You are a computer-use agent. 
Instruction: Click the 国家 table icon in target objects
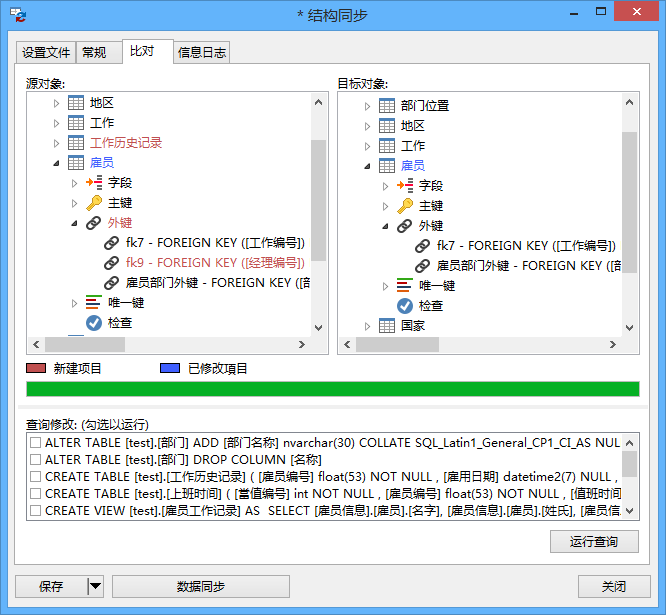[x=387, y=326]
